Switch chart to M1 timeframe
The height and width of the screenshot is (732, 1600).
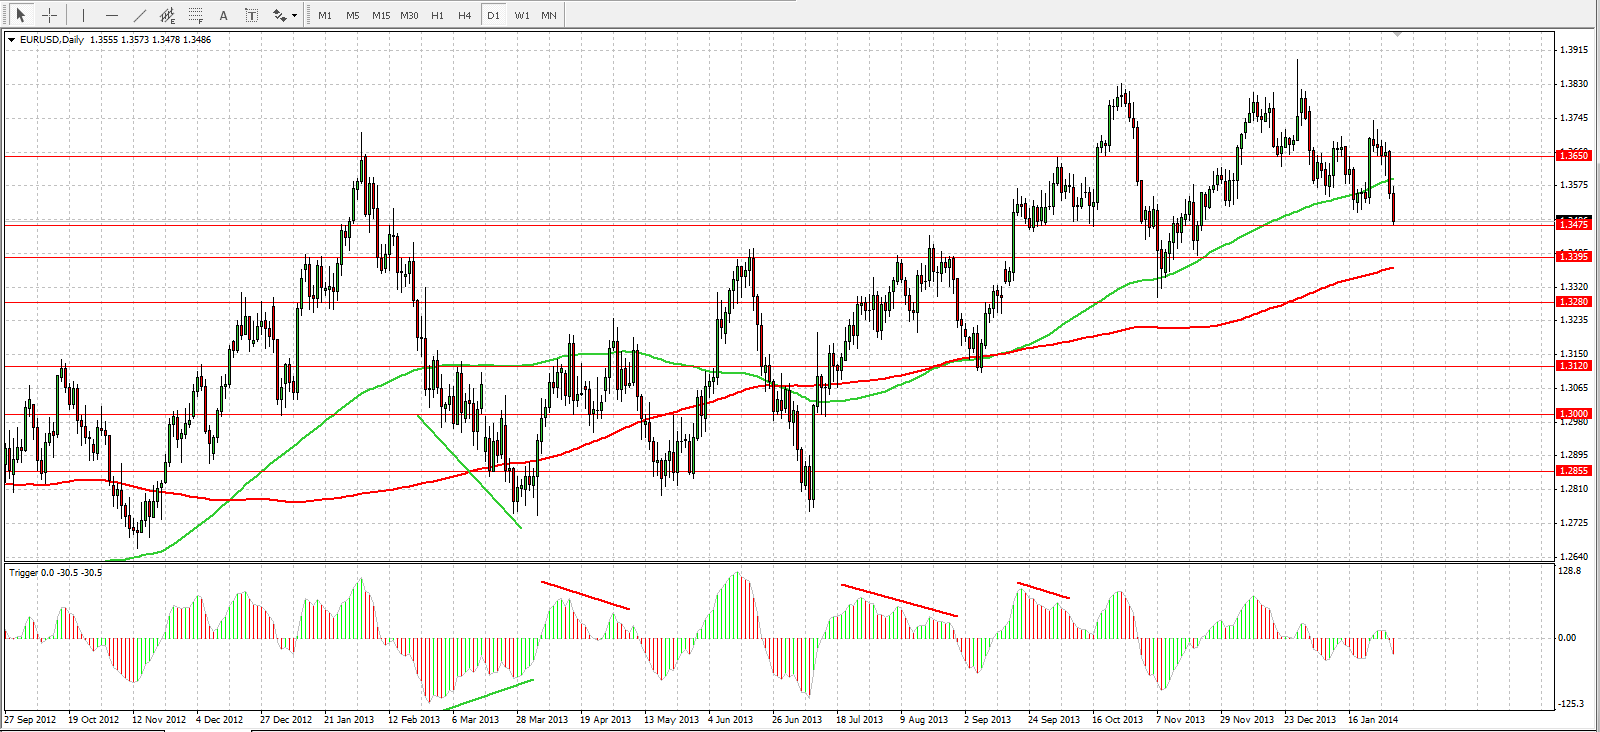pyautogui.click(x=325, y=15)
